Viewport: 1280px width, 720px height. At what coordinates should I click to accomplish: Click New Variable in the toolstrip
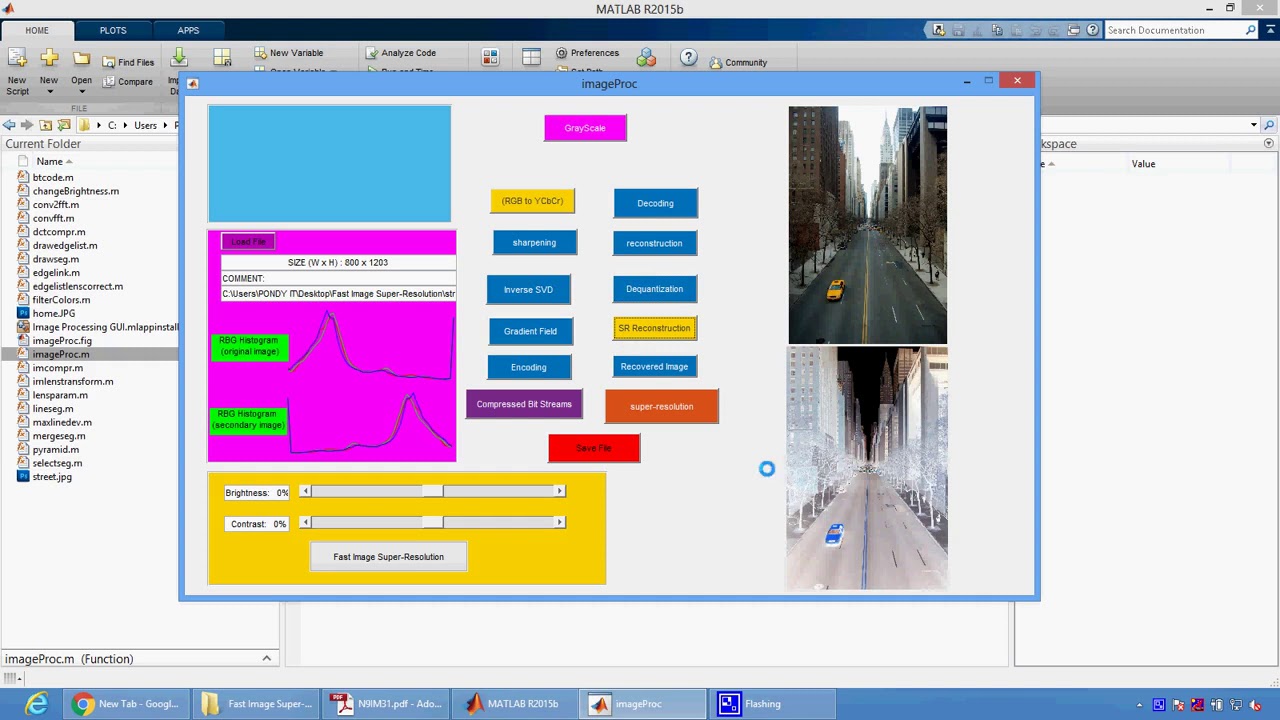[x=288, y=53]
